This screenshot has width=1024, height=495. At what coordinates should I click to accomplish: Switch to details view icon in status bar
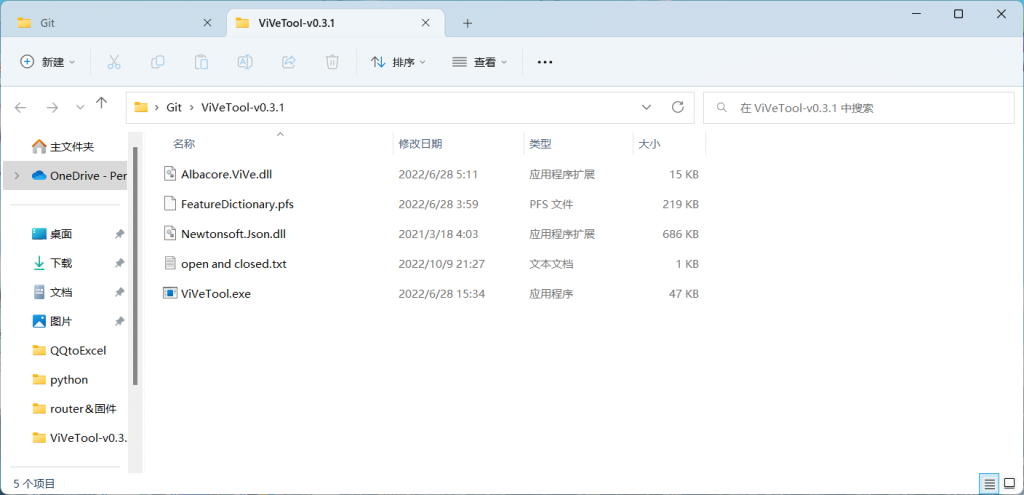point(989,484)
